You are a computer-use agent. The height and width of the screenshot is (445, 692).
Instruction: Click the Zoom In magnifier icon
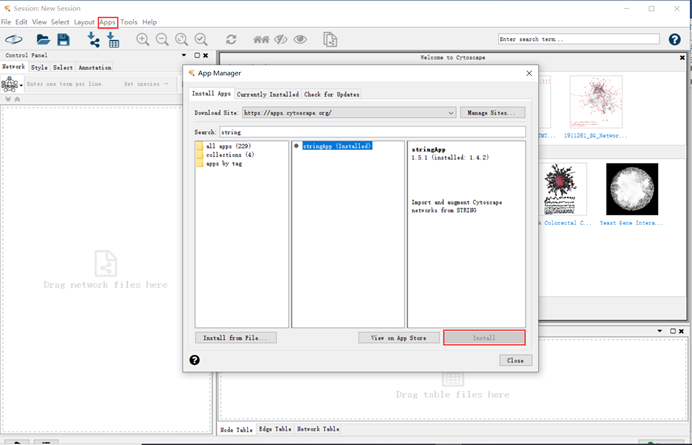143,39
